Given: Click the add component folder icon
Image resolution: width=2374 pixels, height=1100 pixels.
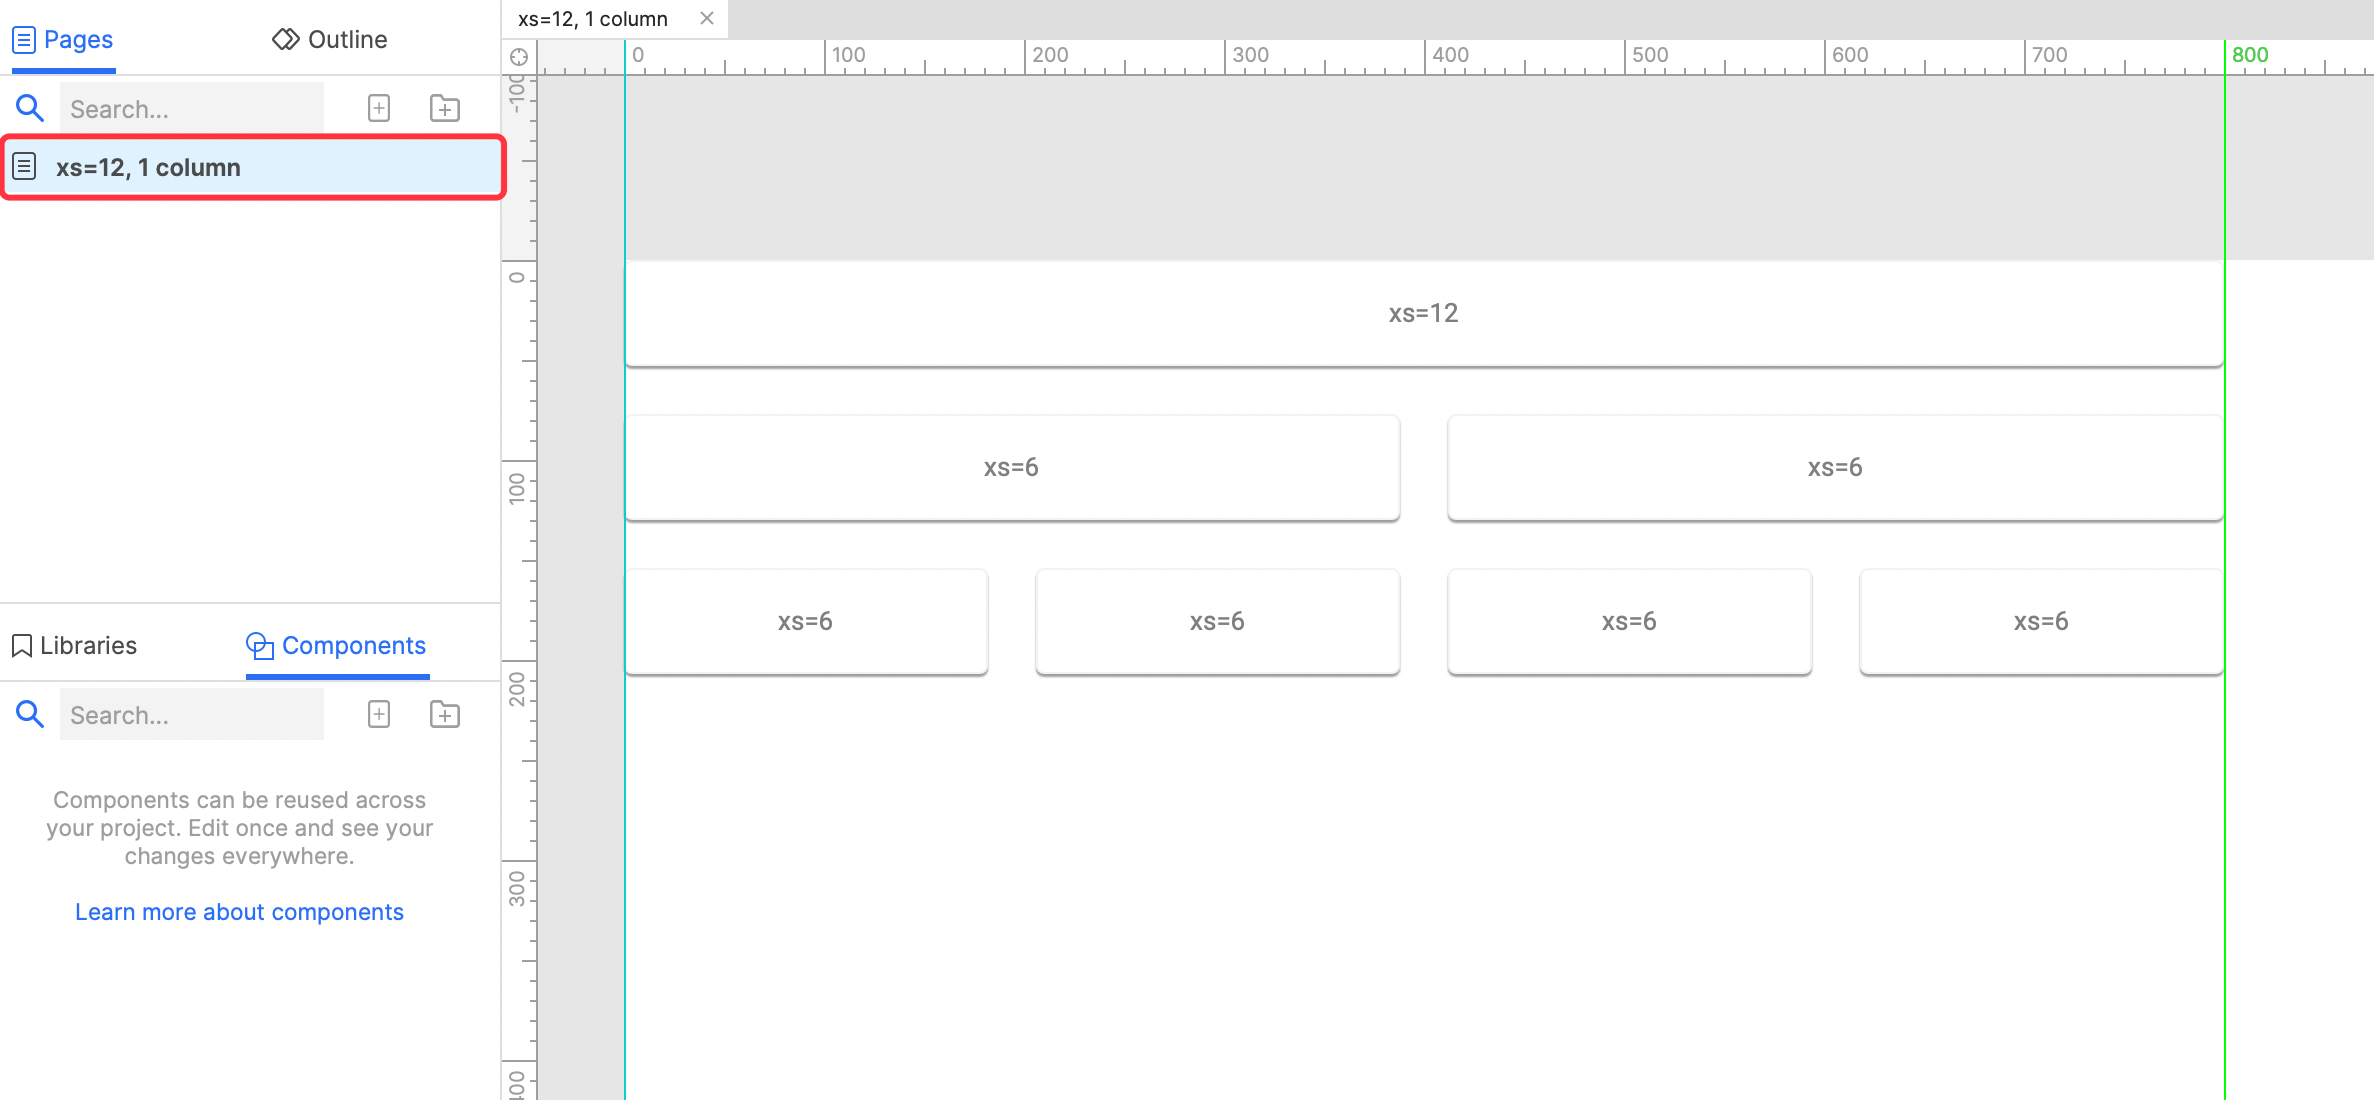Looking at the screenshot, I should point(445,714).
